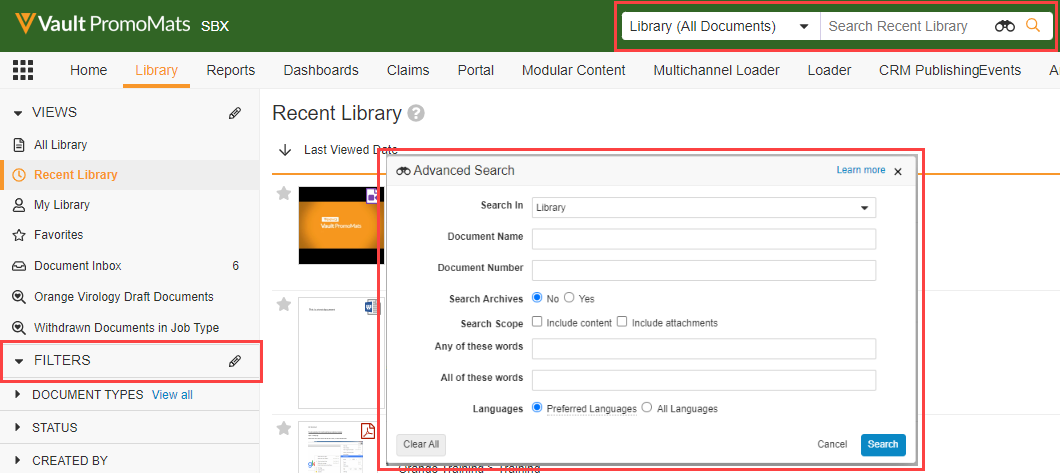Click the Document Name input field
The image size is (1060, 473).
pyautogui.click(x=704, y=238)
